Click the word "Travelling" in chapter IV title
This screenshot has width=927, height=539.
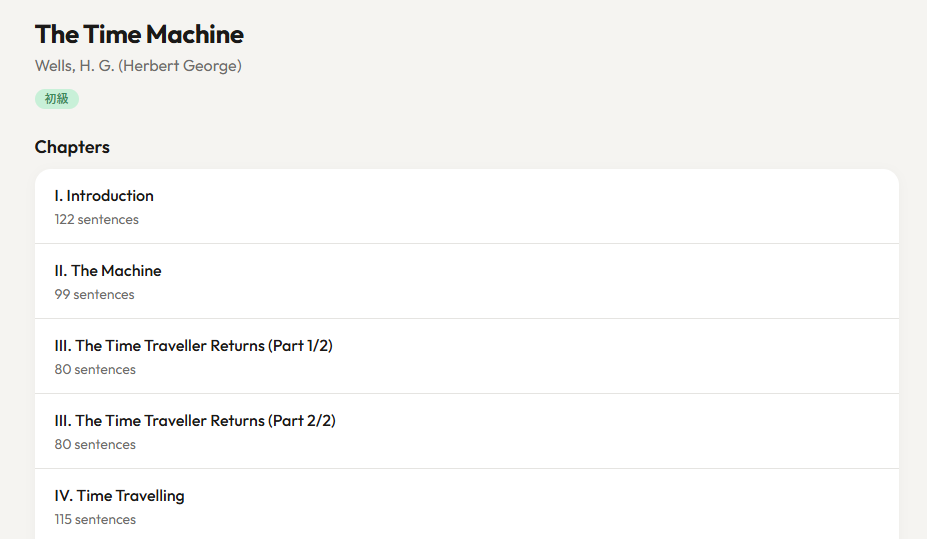pos(150,496)
